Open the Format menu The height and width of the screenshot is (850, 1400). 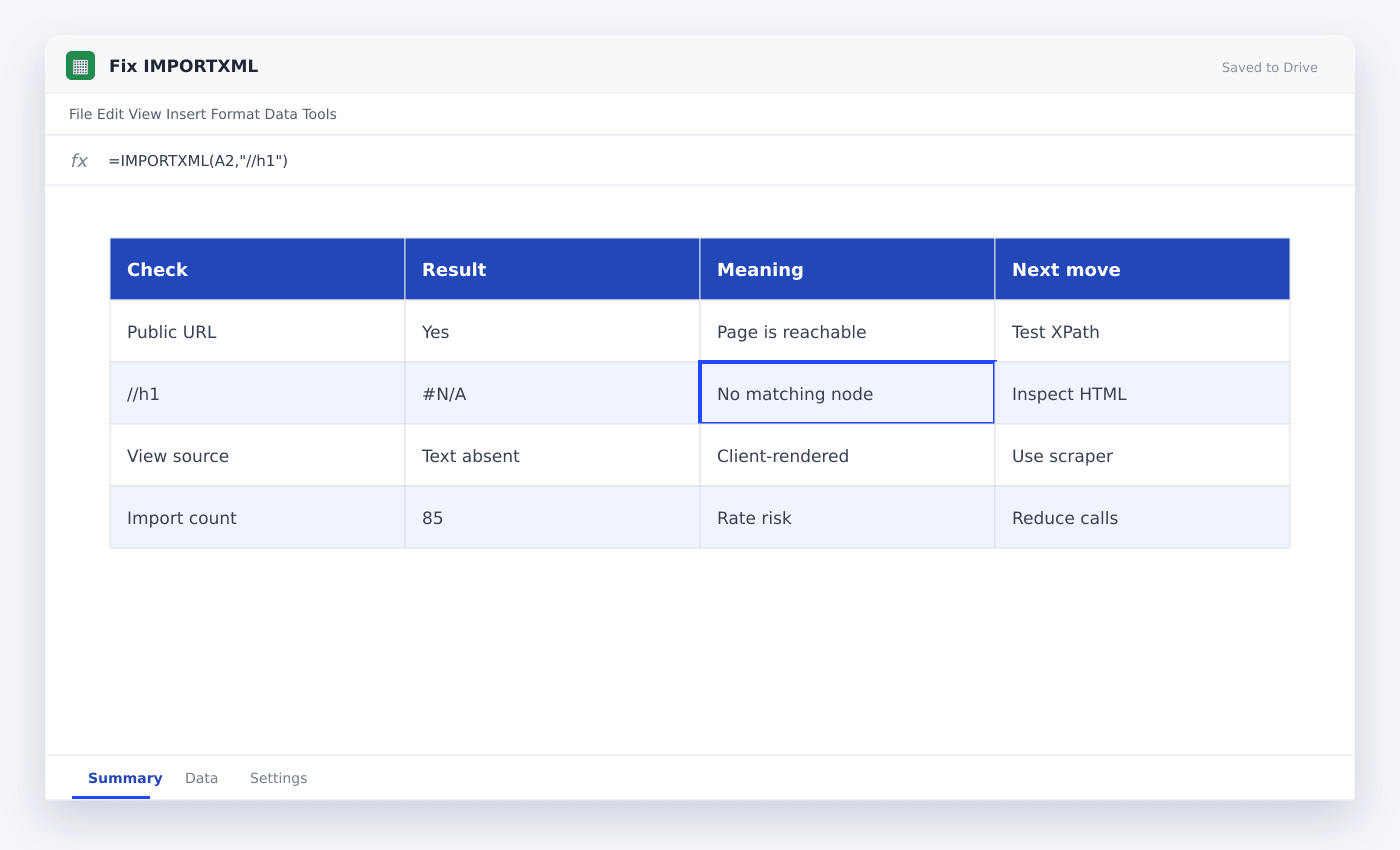coord(235,114)
